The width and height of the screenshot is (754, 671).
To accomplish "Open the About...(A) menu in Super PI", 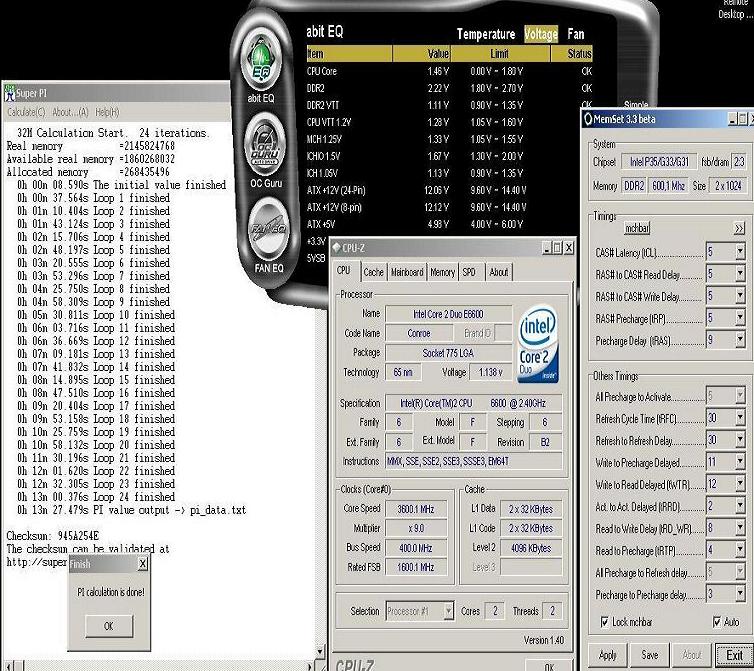I will click(70, 112).
